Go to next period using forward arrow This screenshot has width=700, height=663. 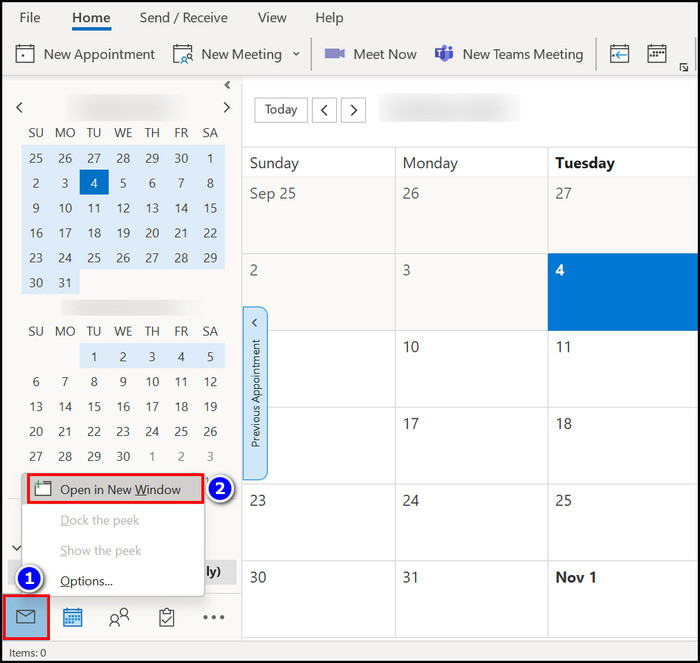354,109
